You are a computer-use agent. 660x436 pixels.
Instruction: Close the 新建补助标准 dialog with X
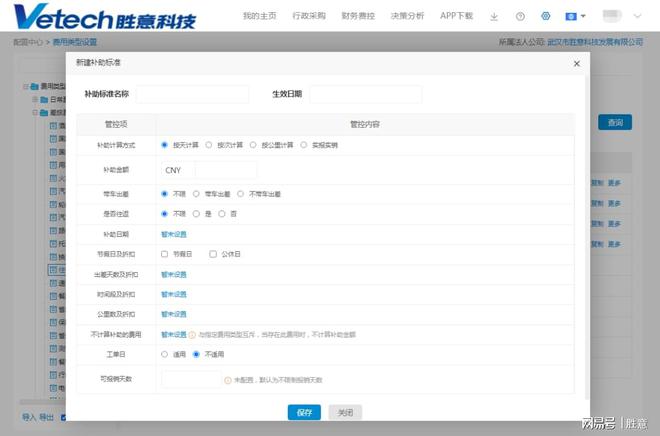point(577,64)
